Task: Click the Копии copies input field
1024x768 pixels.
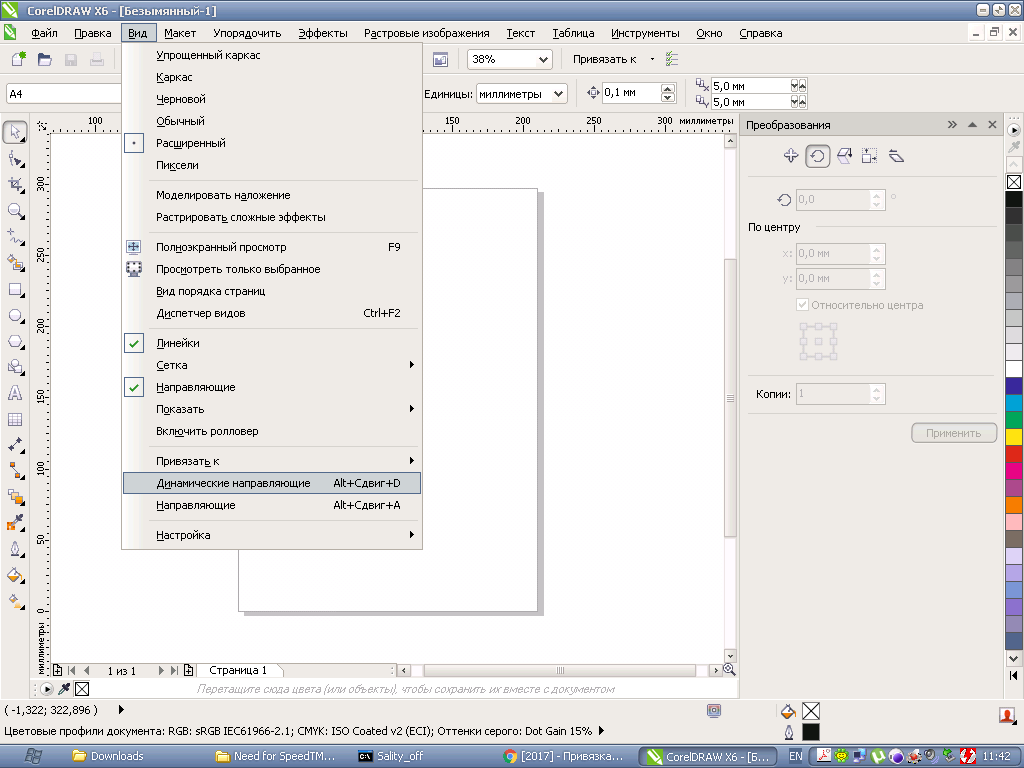Action: (x=833, y=394)
